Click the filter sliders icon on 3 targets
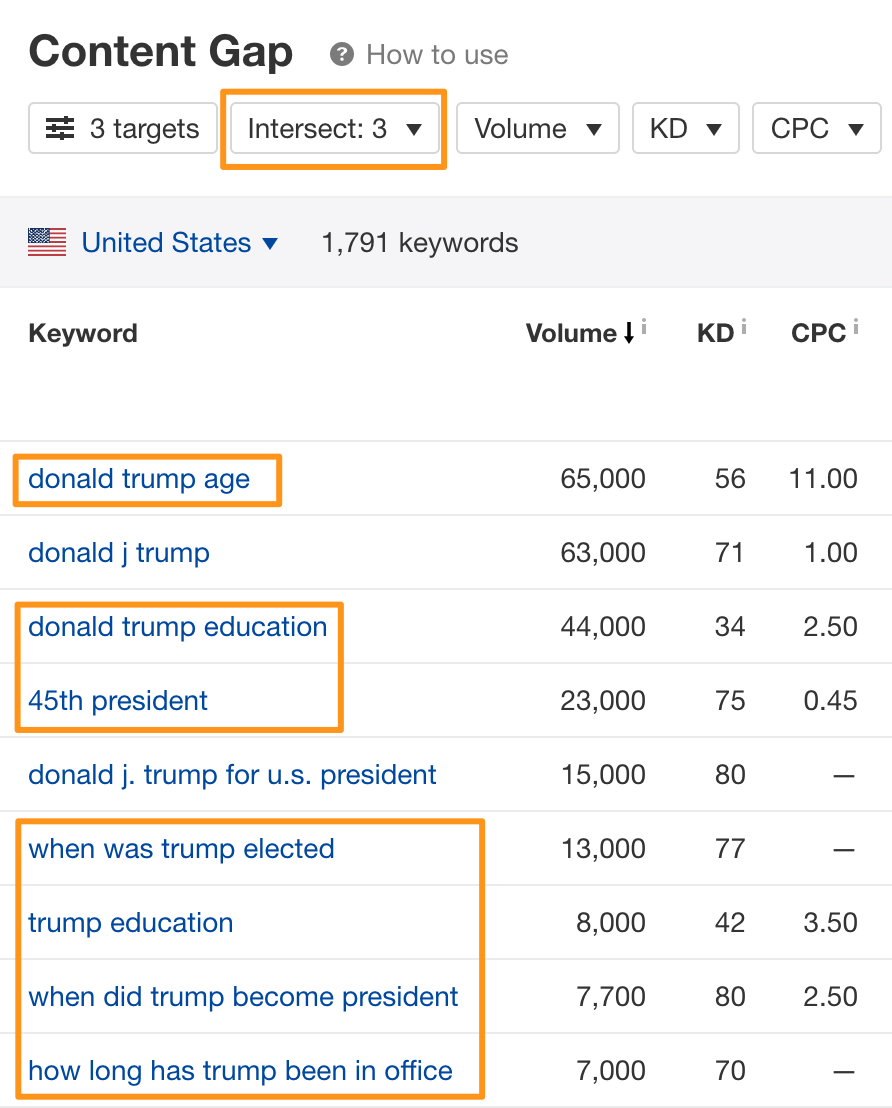 (x=58, y=128)
